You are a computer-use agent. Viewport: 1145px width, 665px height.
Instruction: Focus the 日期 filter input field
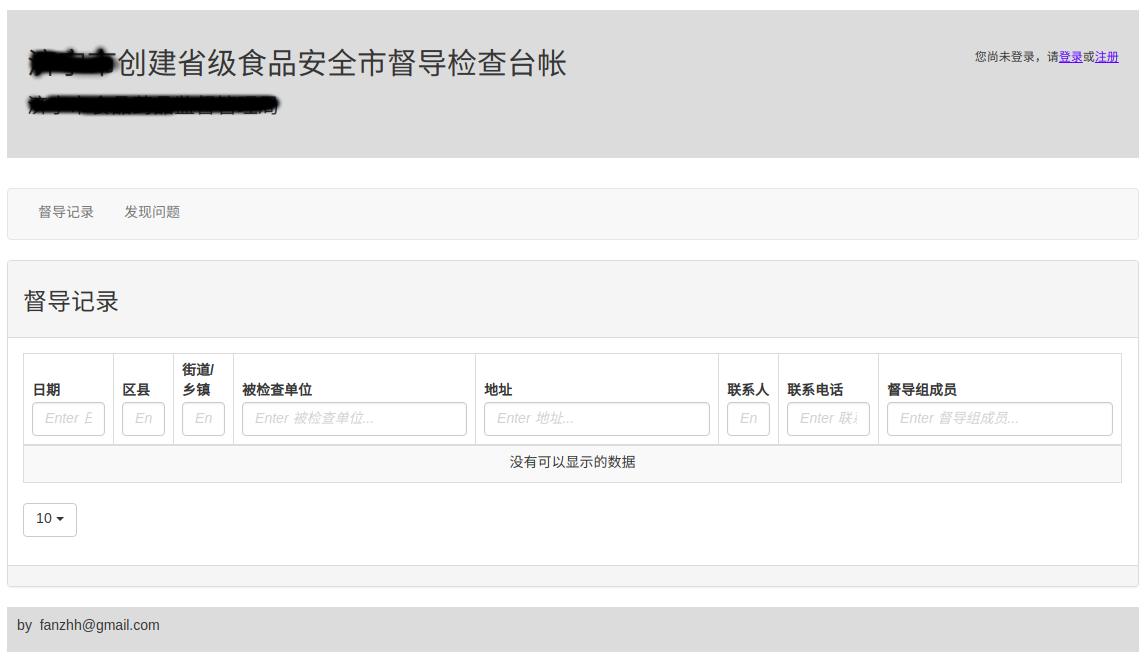coord(68,419)
